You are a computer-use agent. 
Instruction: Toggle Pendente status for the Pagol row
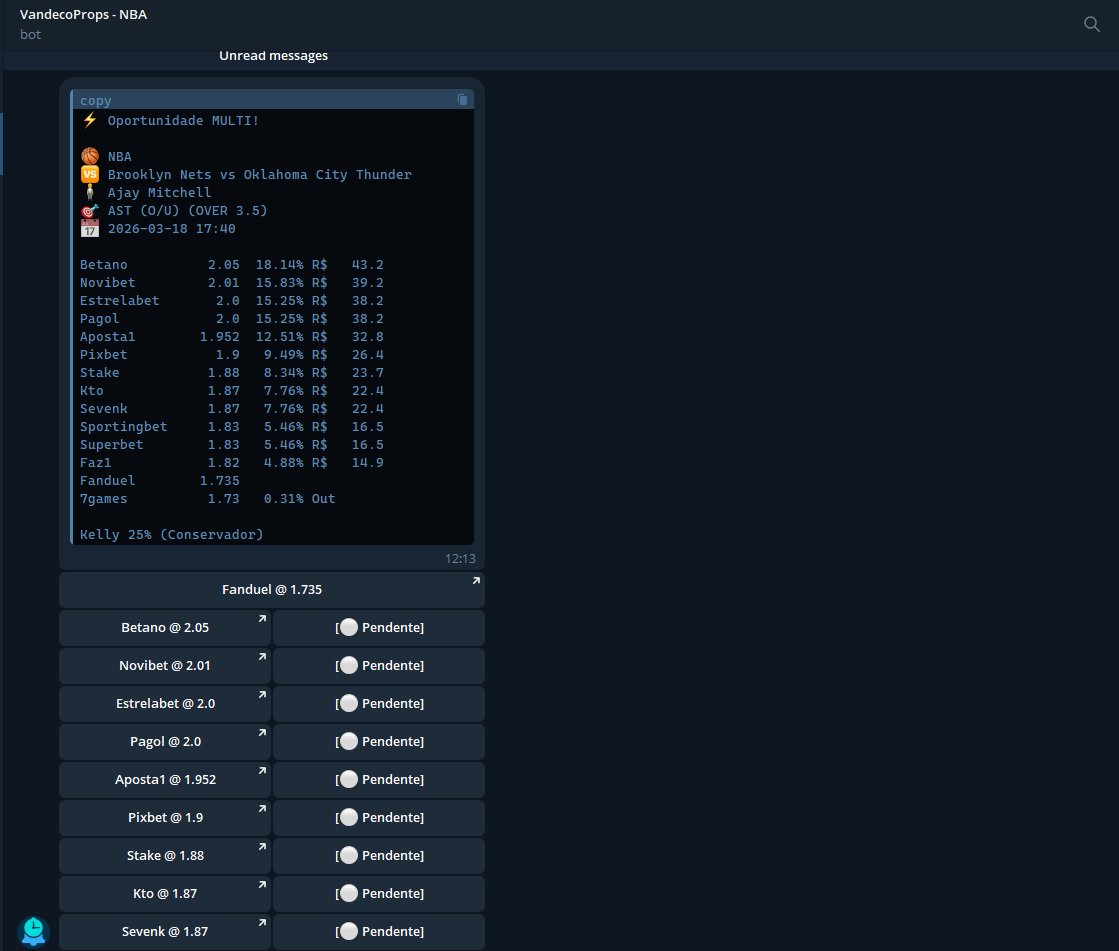(x=379, y=741)
